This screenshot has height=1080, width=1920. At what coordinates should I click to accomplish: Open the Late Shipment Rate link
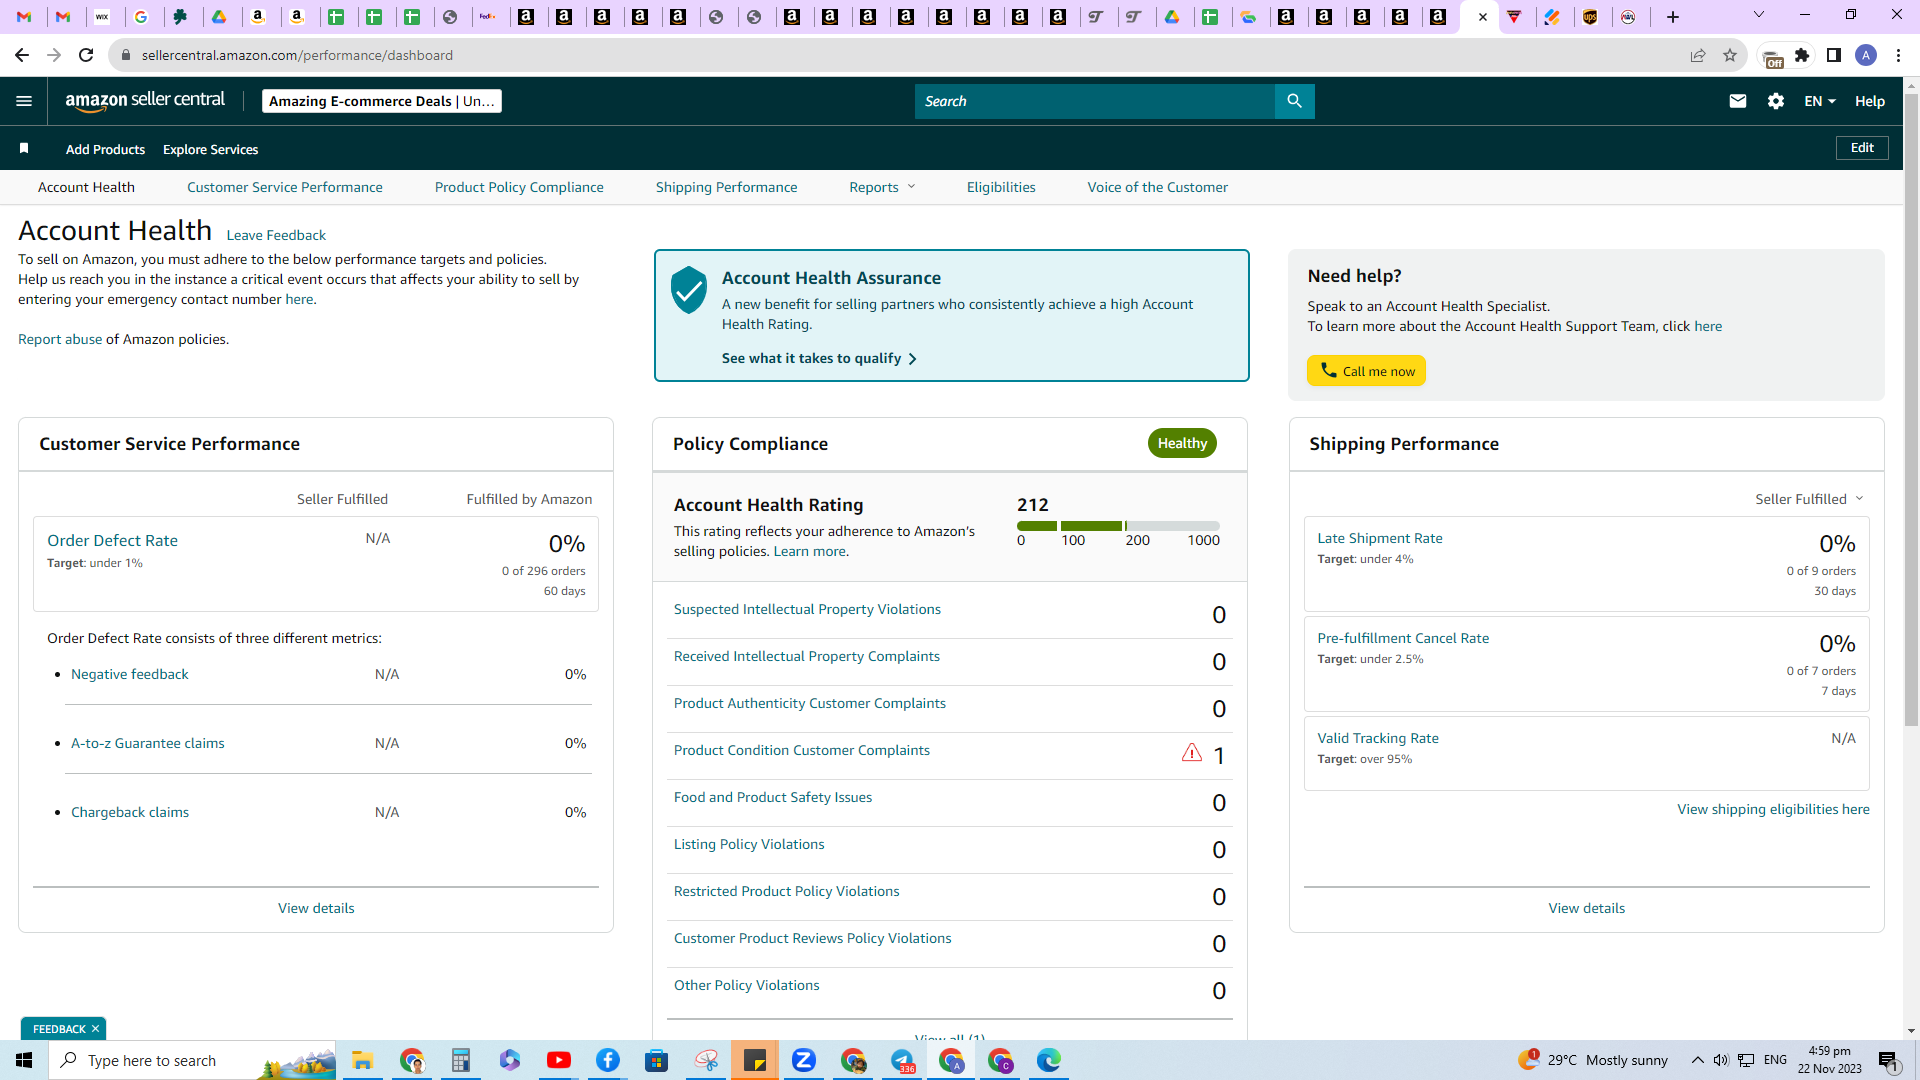(1380, 538)
